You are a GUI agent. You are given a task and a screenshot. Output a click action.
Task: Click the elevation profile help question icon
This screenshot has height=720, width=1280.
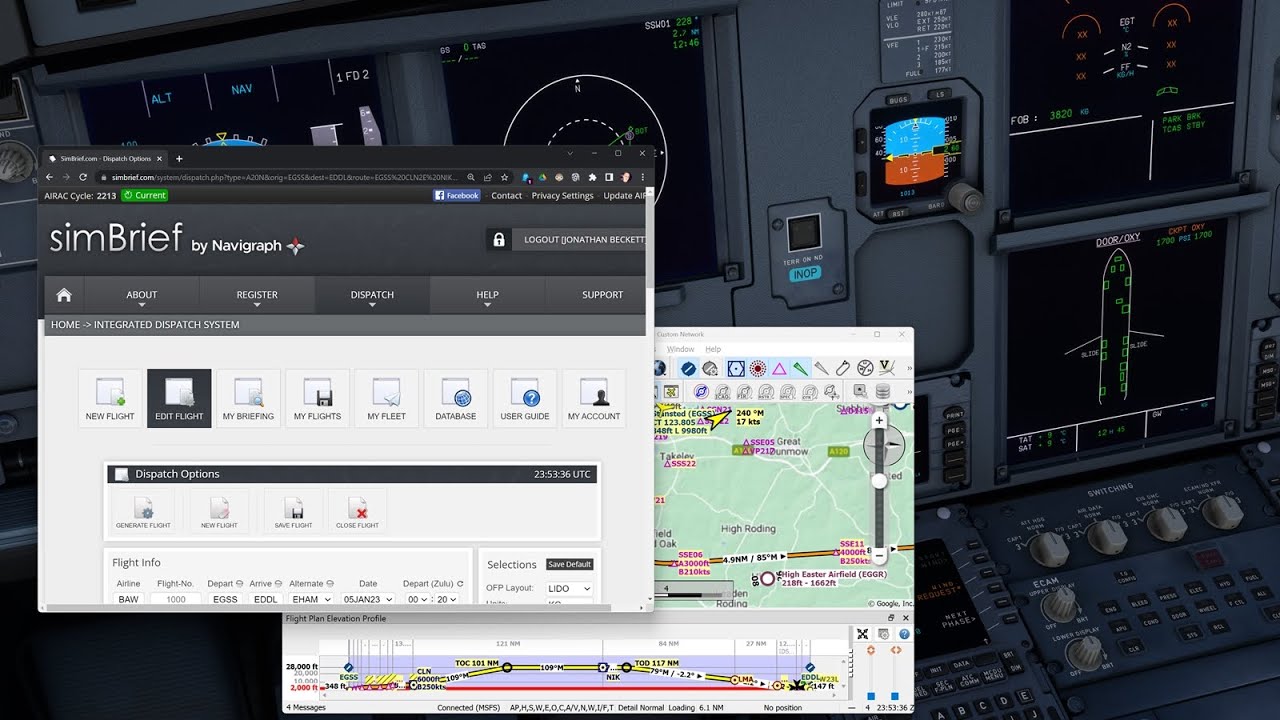pos(904,634)
